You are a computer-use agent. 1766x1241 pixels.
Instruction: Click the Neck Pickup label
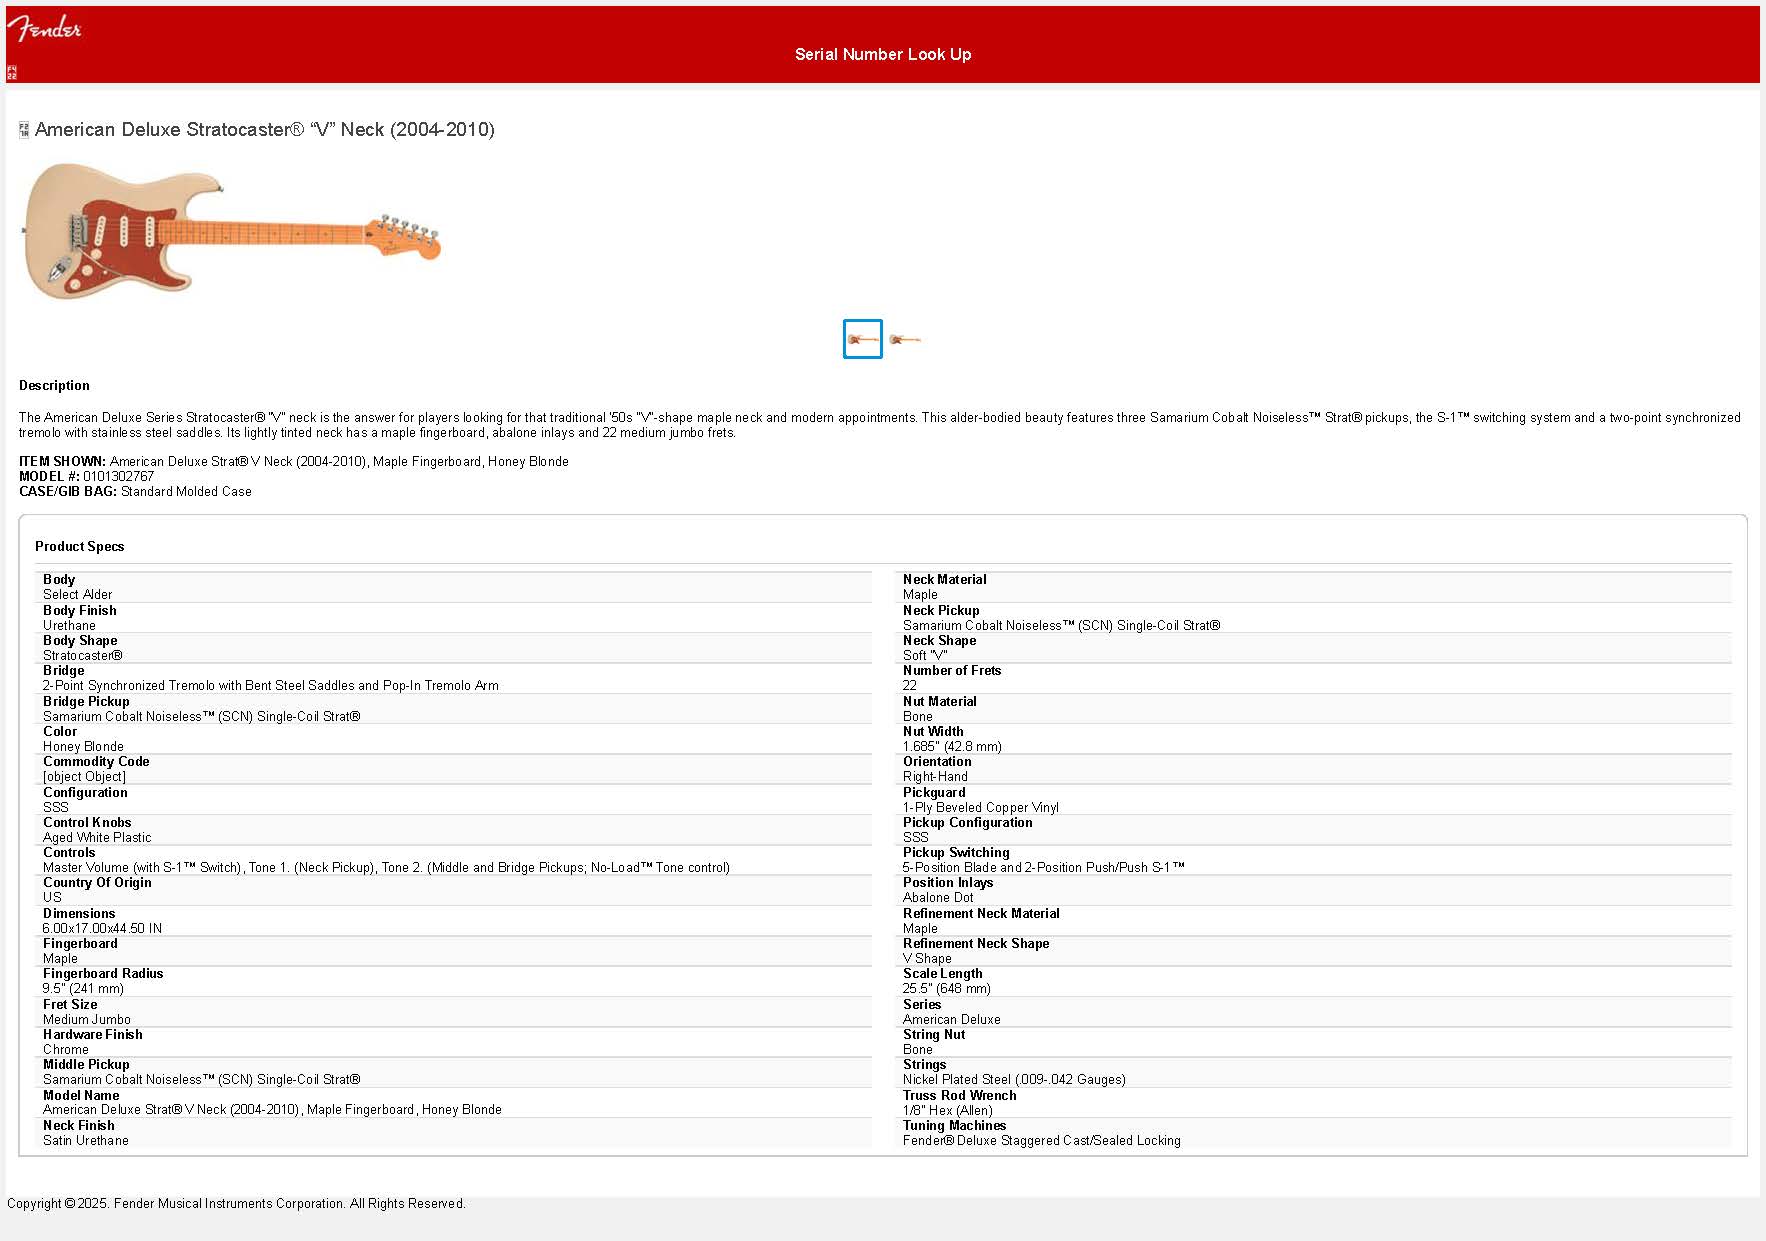(941, 610)
